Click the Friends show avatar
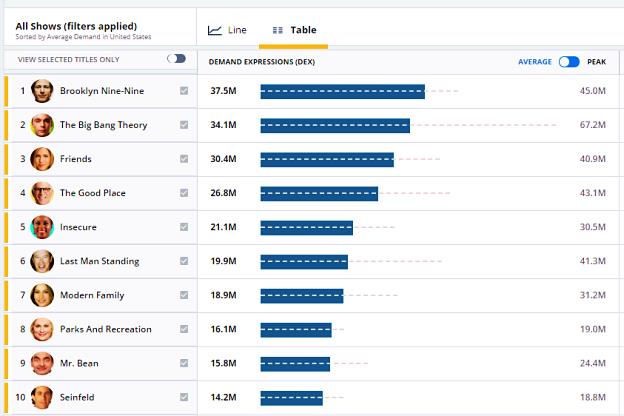624x416 pixels. point(42,159)
